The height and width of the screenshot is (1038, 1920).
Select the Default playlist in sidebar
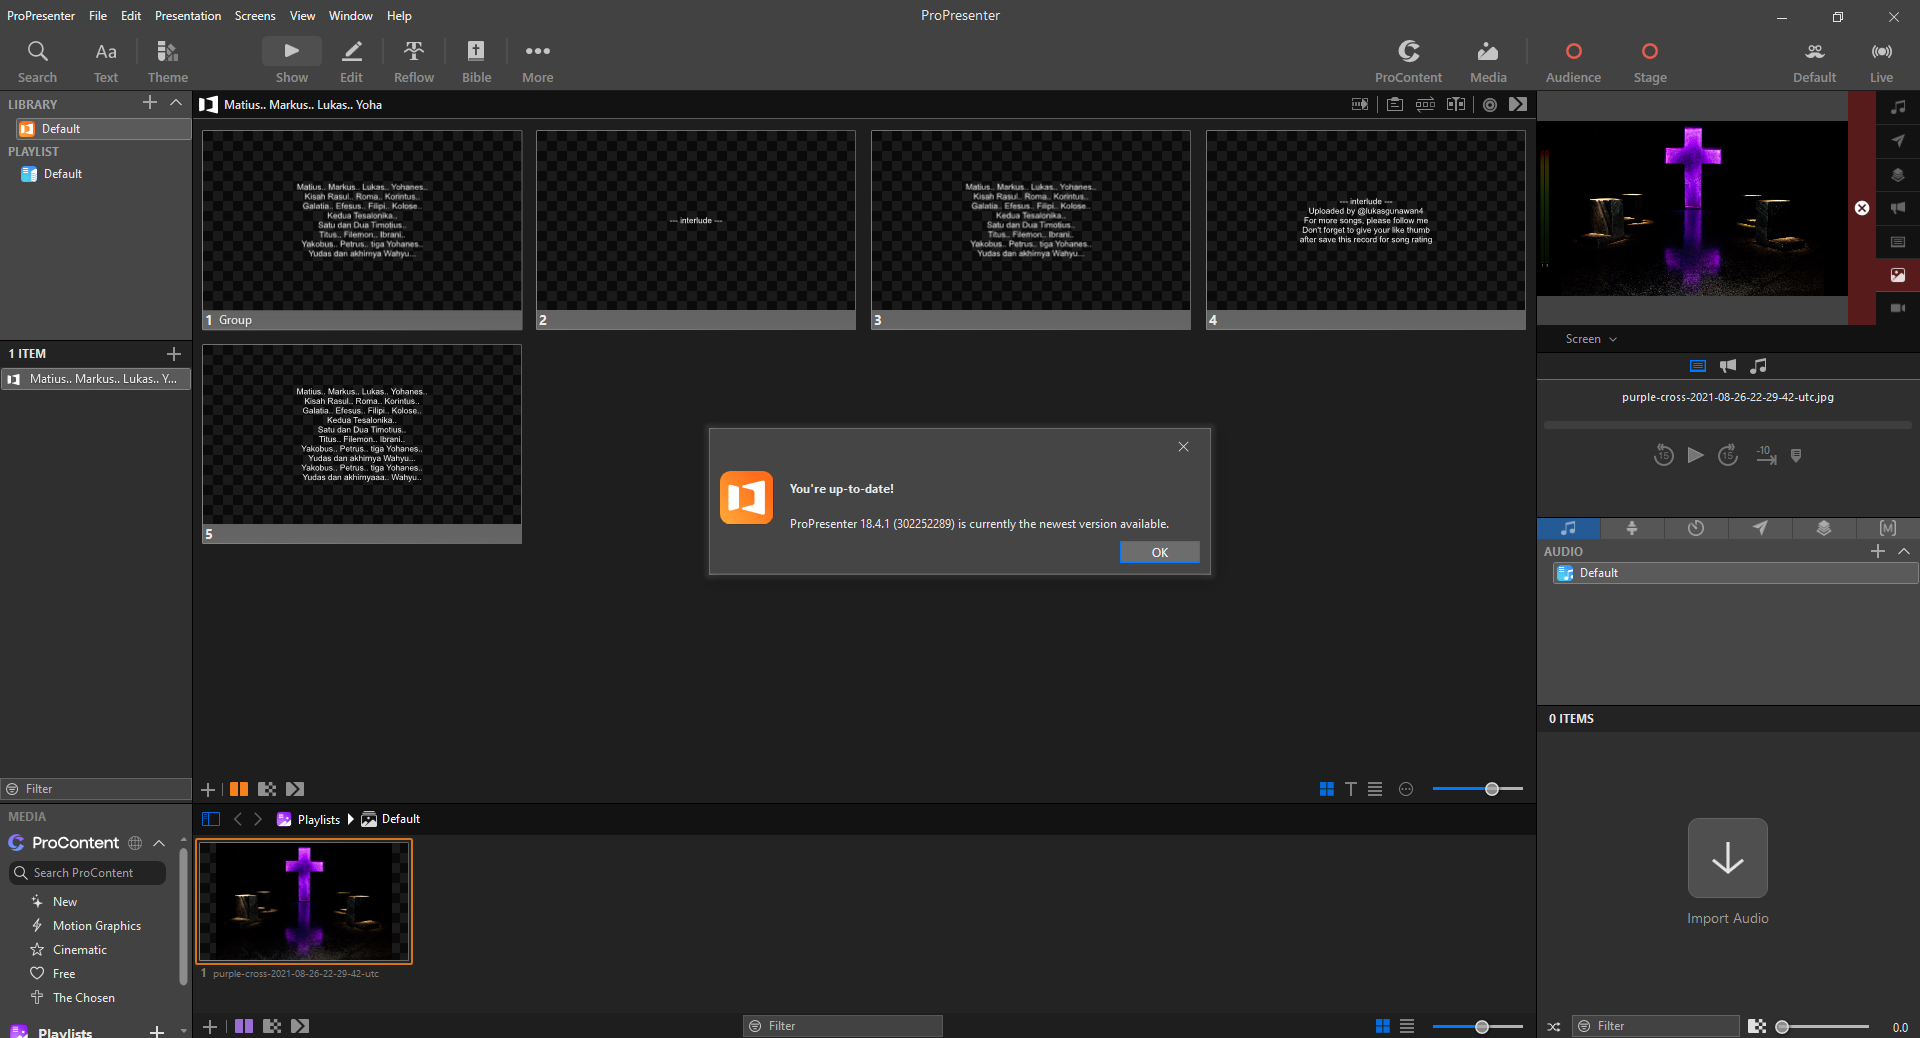[62, 174]
